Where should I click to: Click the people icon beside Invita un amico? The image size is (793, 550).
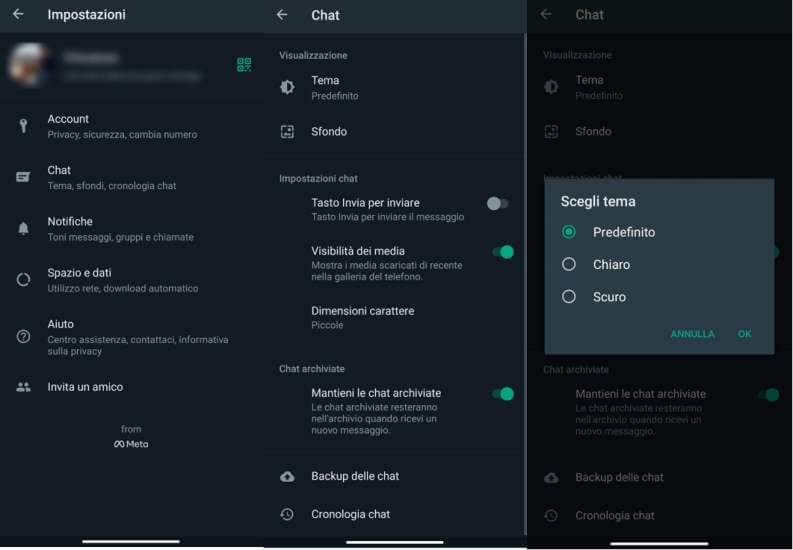tap(23, 387)
